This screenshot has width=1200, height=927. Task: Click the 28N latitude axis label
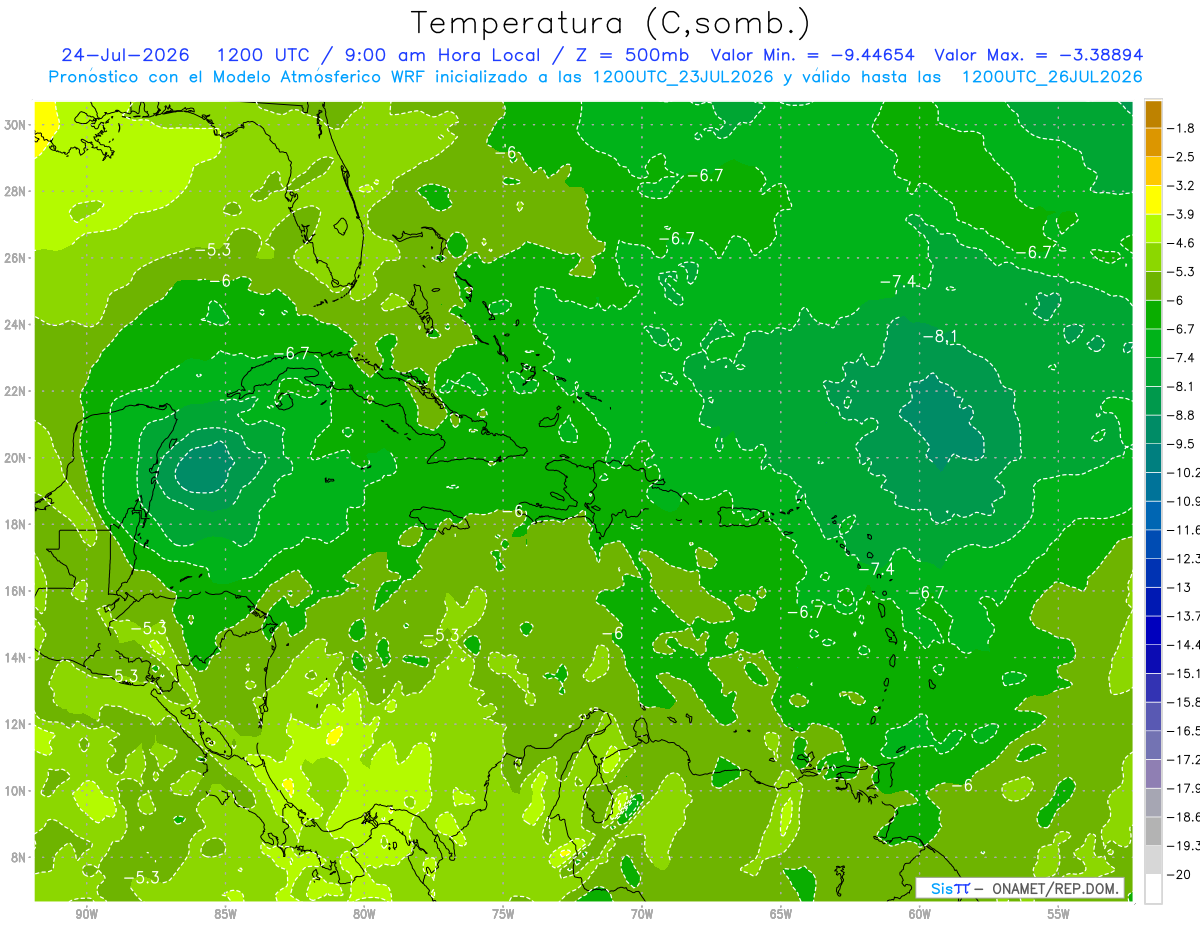point(17,191)
